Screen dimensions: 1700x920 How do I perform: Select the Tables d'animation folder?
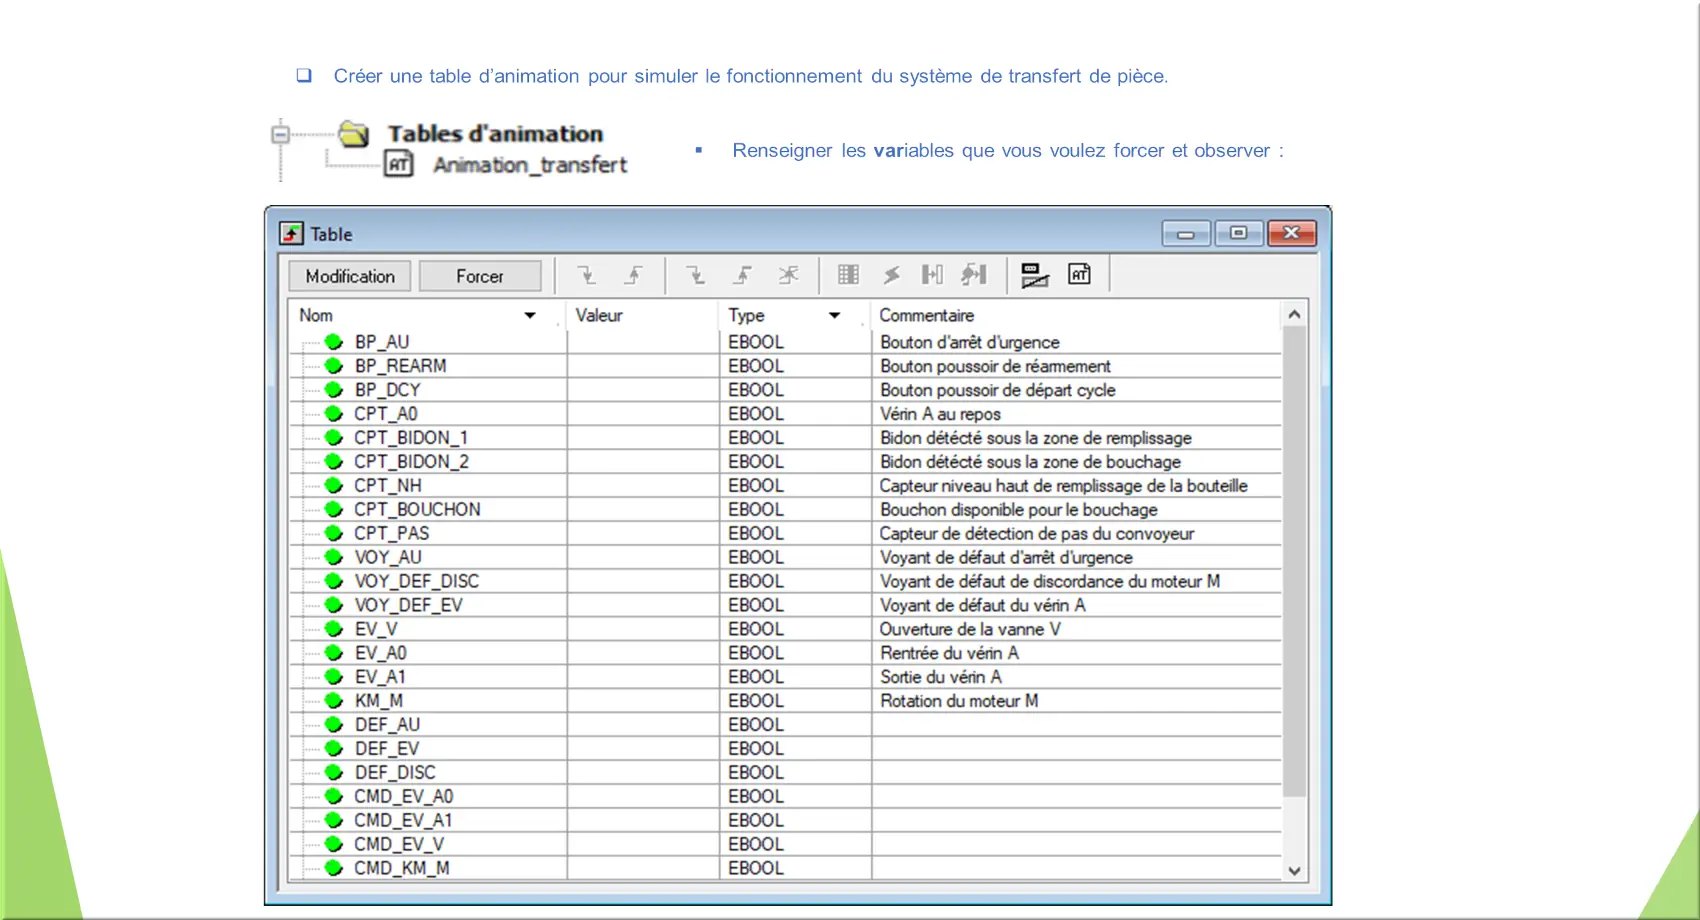click(353, 134)
